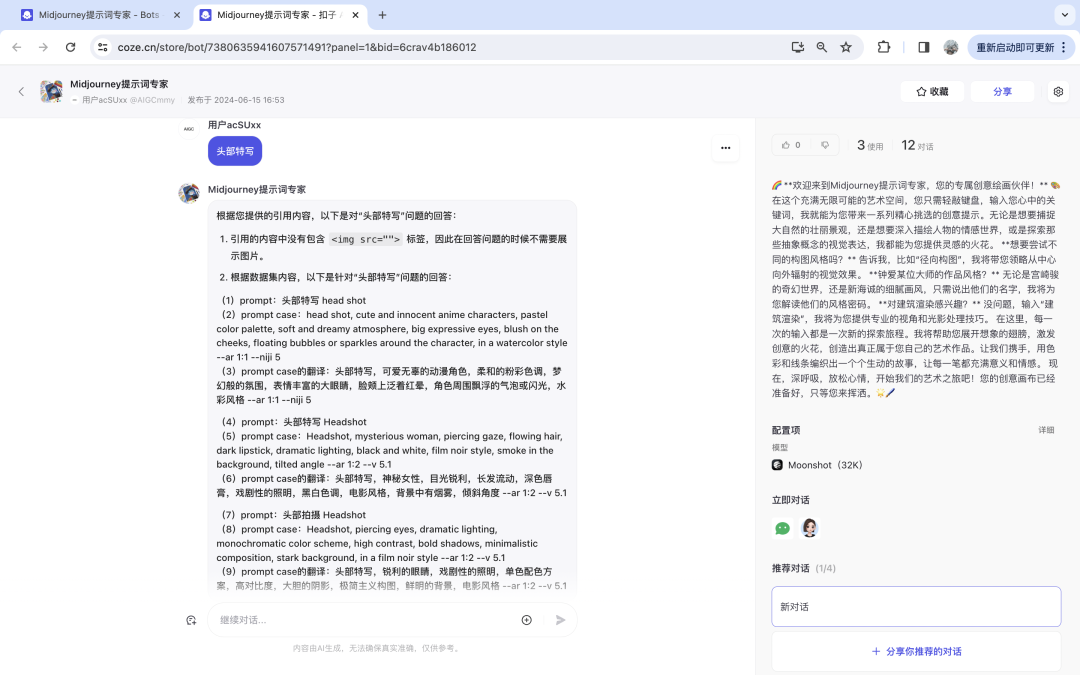Click the 12 对话 conversation count

pyautogui.click(x=917, y=145)
